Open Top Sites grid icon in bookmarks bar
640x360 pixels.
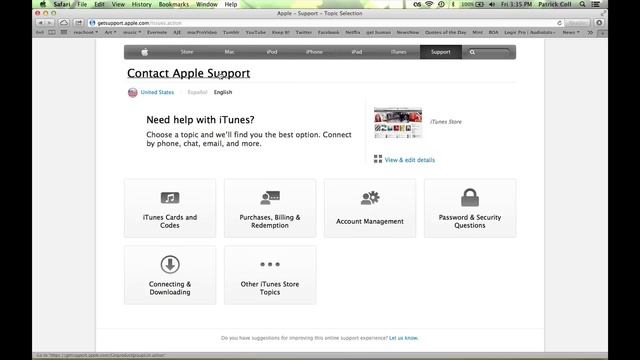click(64, 32)
